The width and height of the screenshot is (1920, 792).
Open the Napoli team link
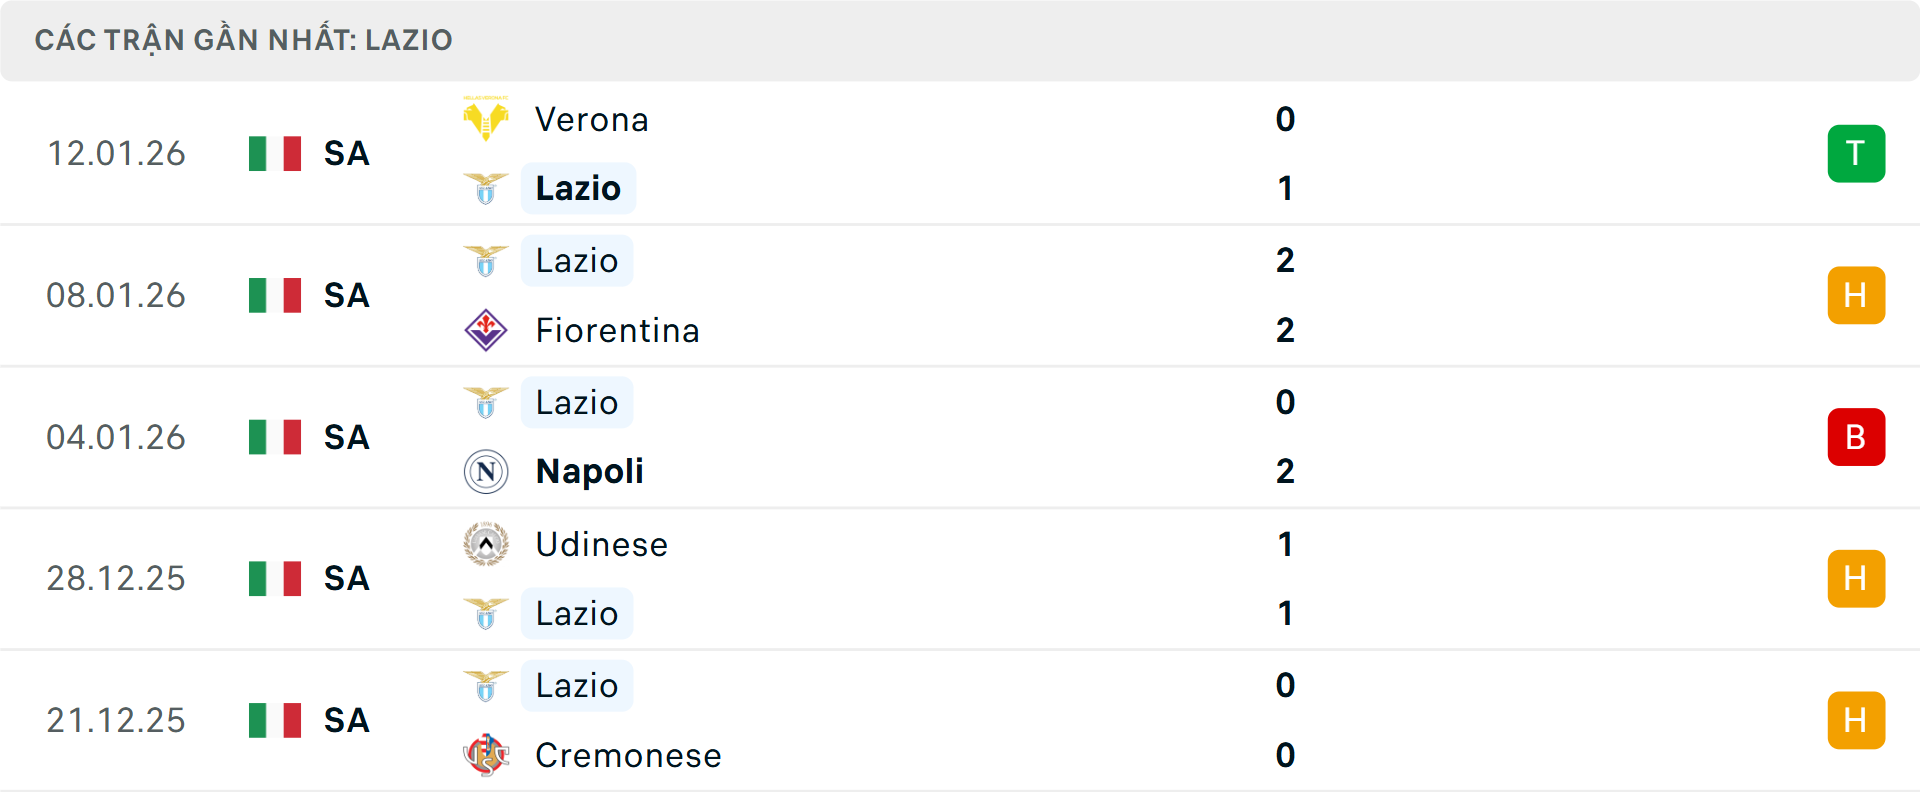[590, 471]
